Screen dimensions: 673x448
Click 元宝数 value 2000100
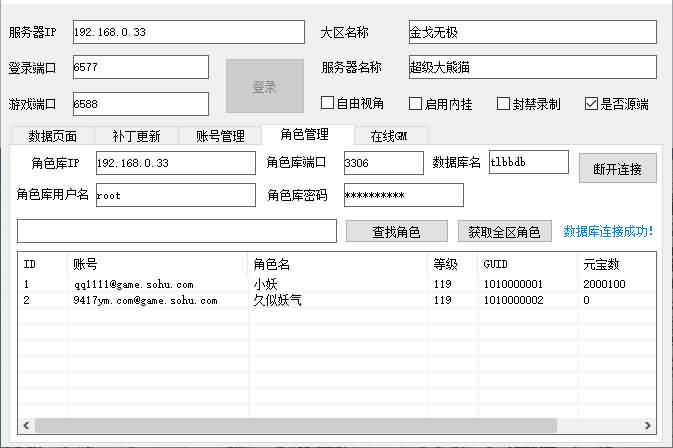[604, 284]
